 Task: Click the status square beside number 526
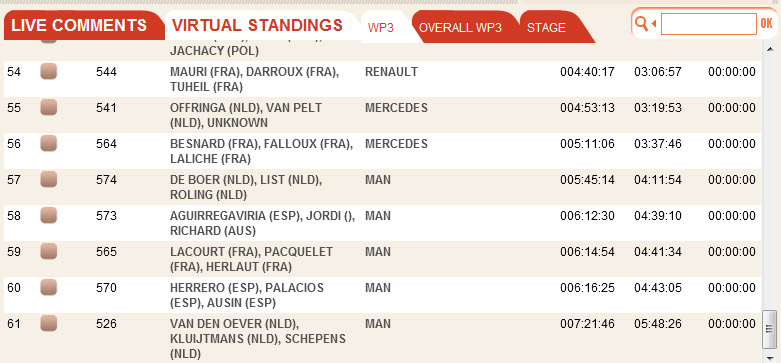[x=48, y=324]
